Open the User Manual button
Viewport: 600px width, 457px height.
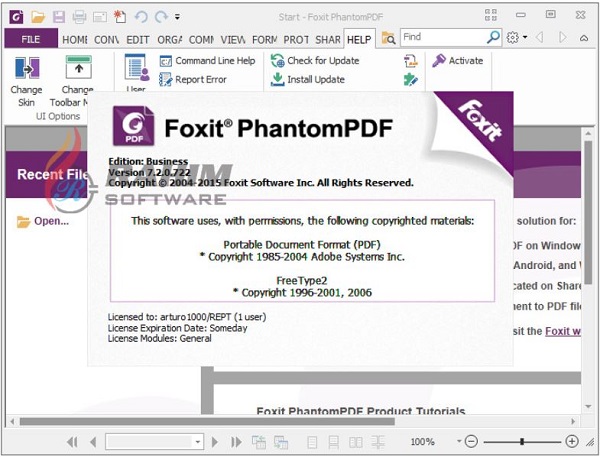[136, 73]
